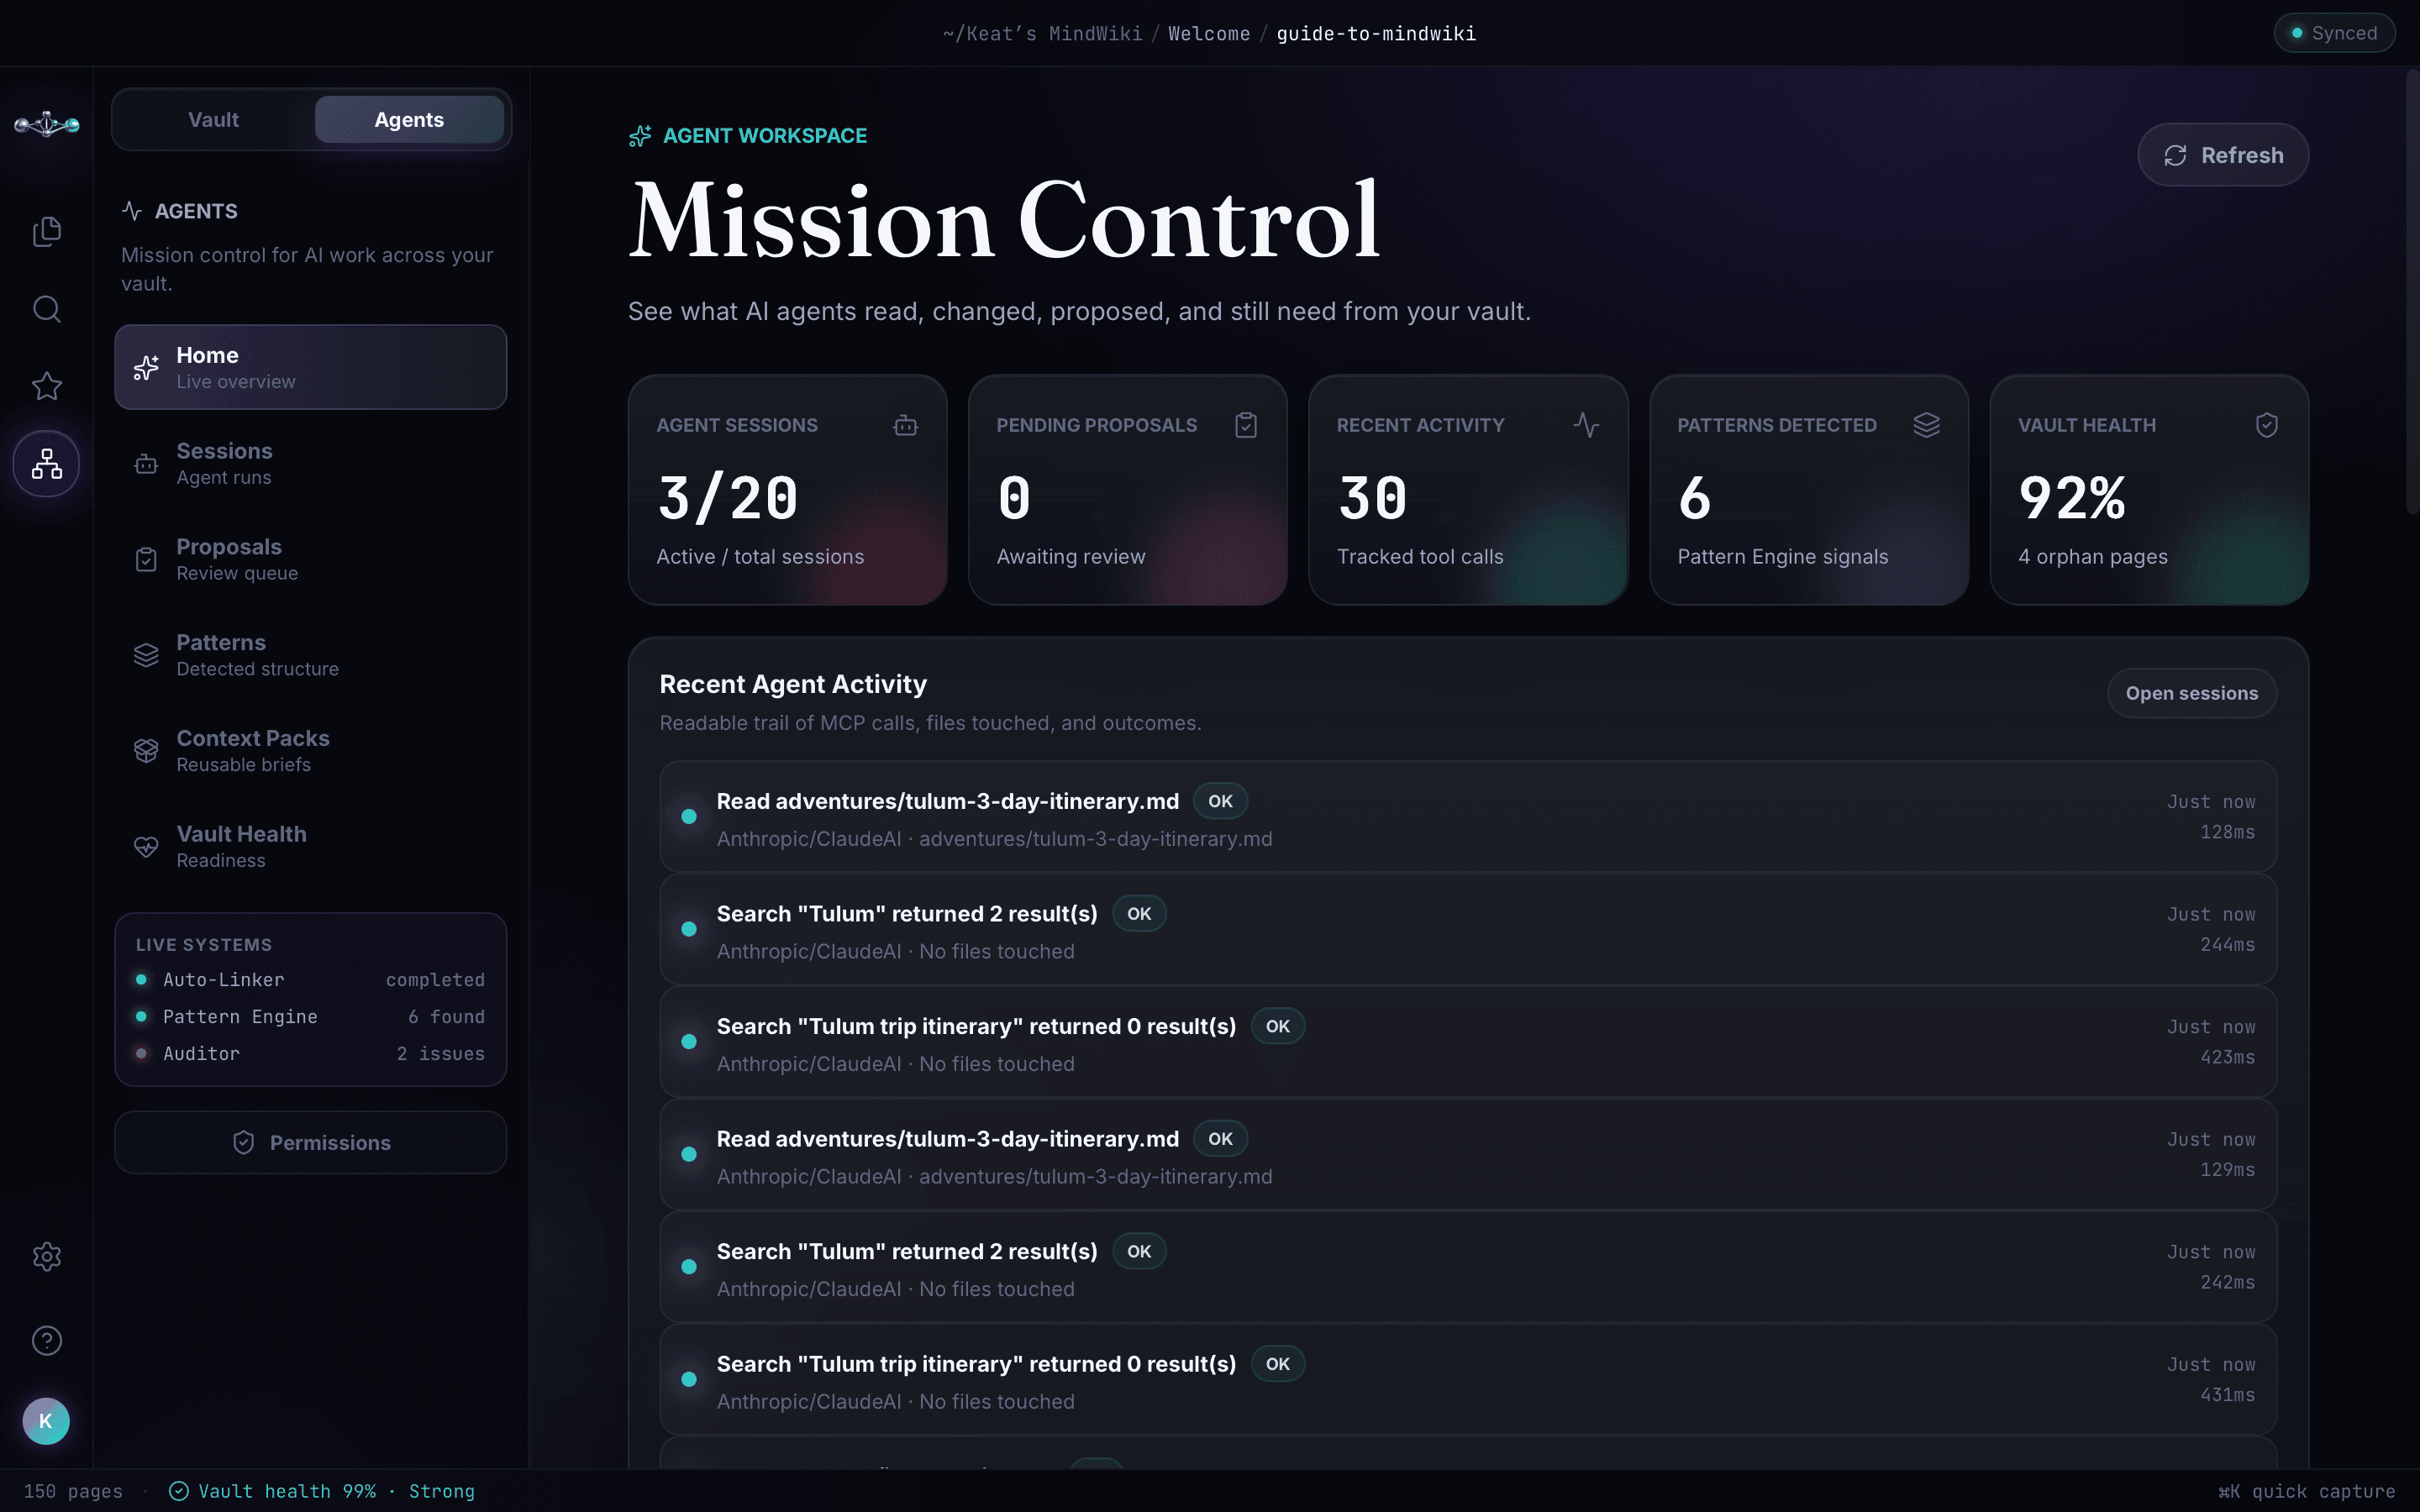The image size is (2420, 1512).
Task: Open Sessions Agent runs nav item
Action: point(311,463)
